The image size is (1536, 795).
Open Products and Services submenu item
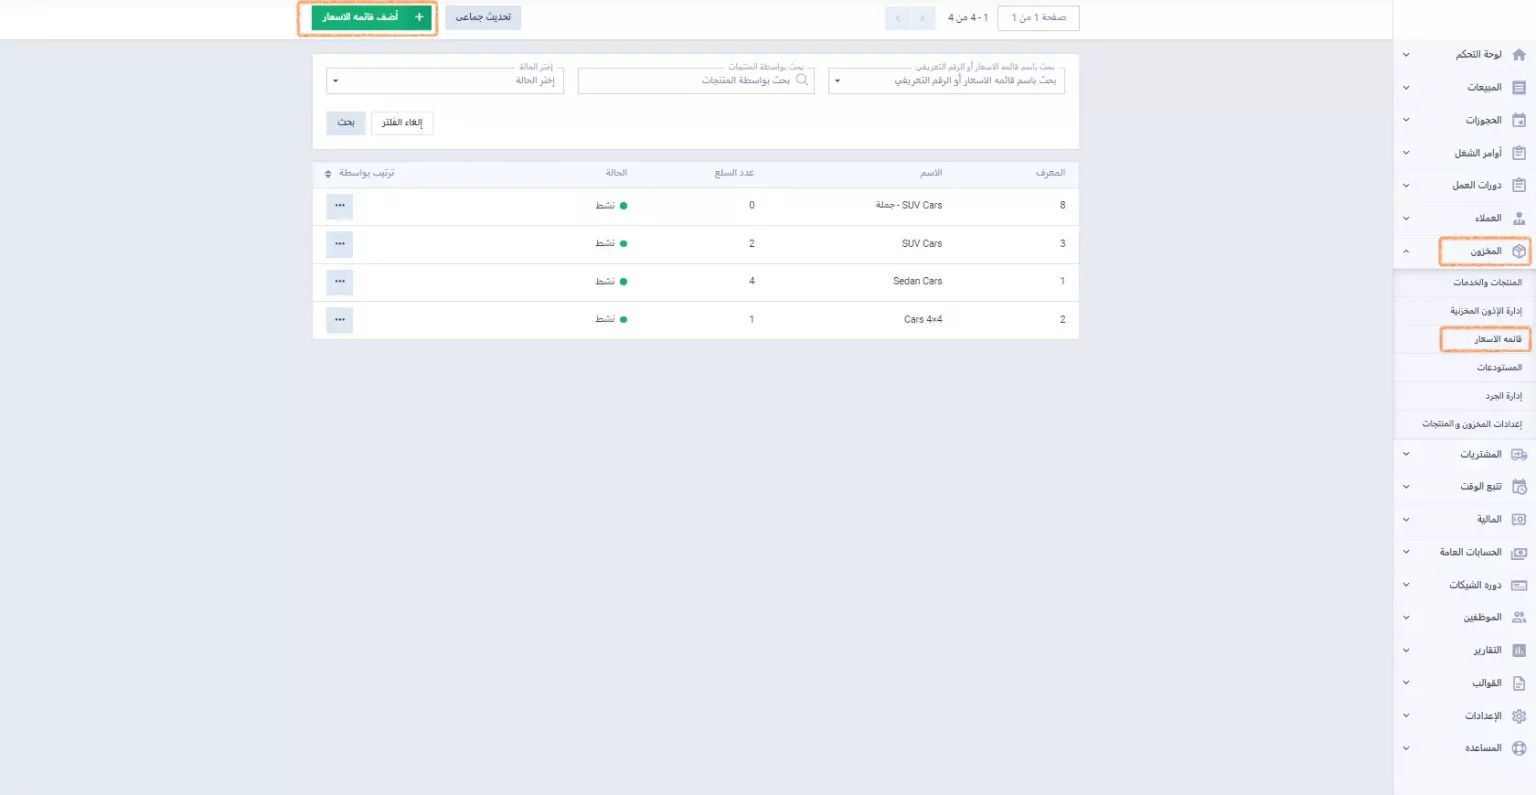(1487, 283)
